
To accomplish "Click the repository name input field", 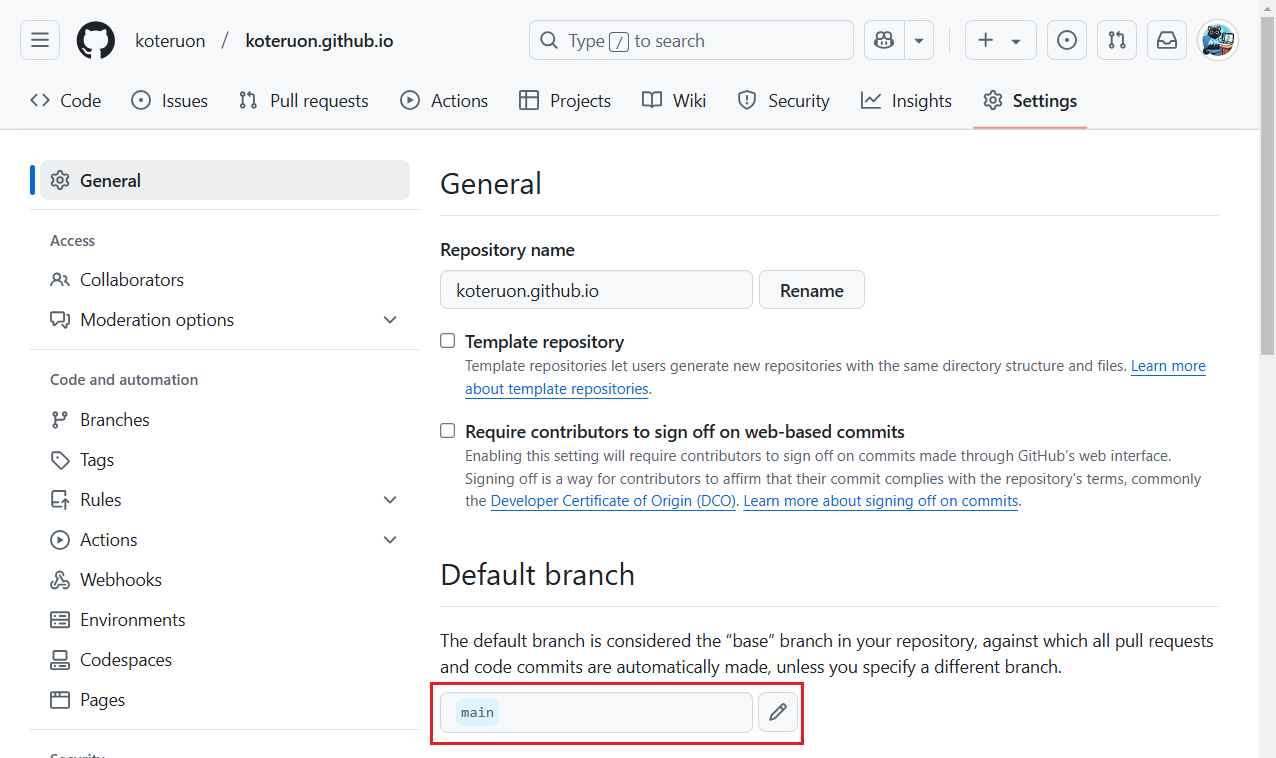I will (x=596, y=290).
